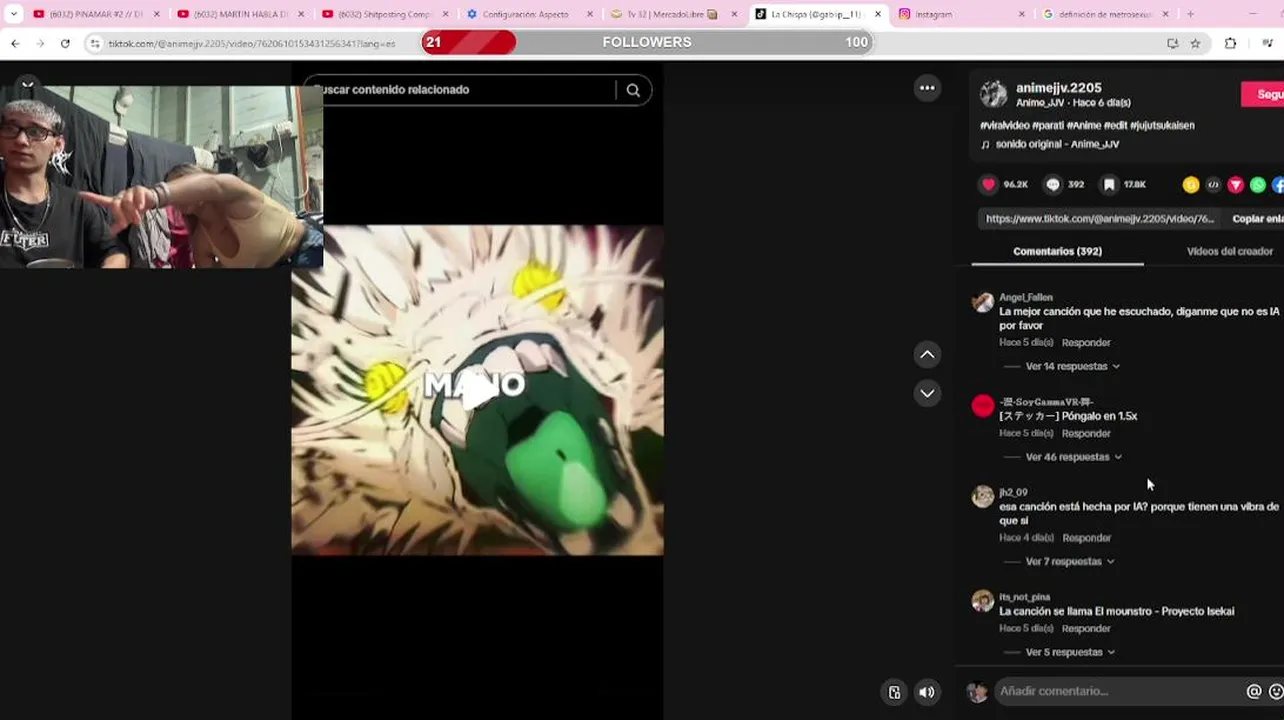This screenshot has height=720, width=1284.
Task: Switch to the Shitposting Comp YouTube tab
Action: pyautogui.click(x=383, y=14)
